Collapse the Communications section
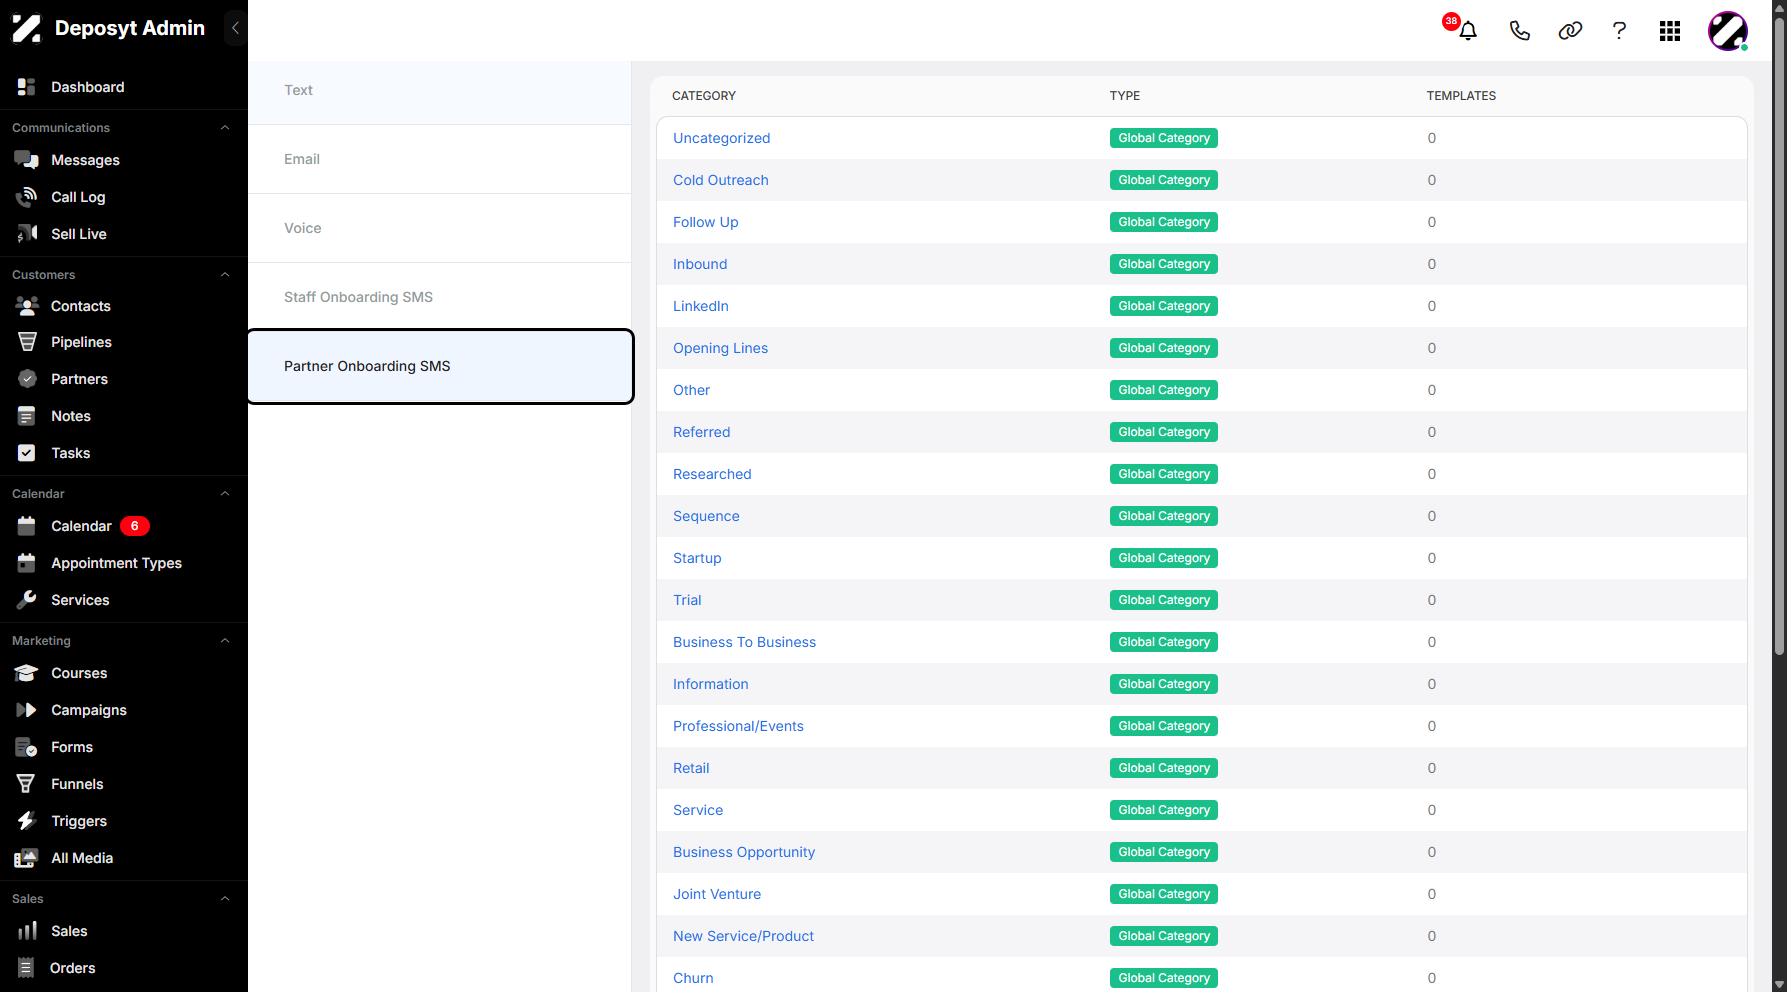Screen dimensions: 1787x992 (225, 128)
